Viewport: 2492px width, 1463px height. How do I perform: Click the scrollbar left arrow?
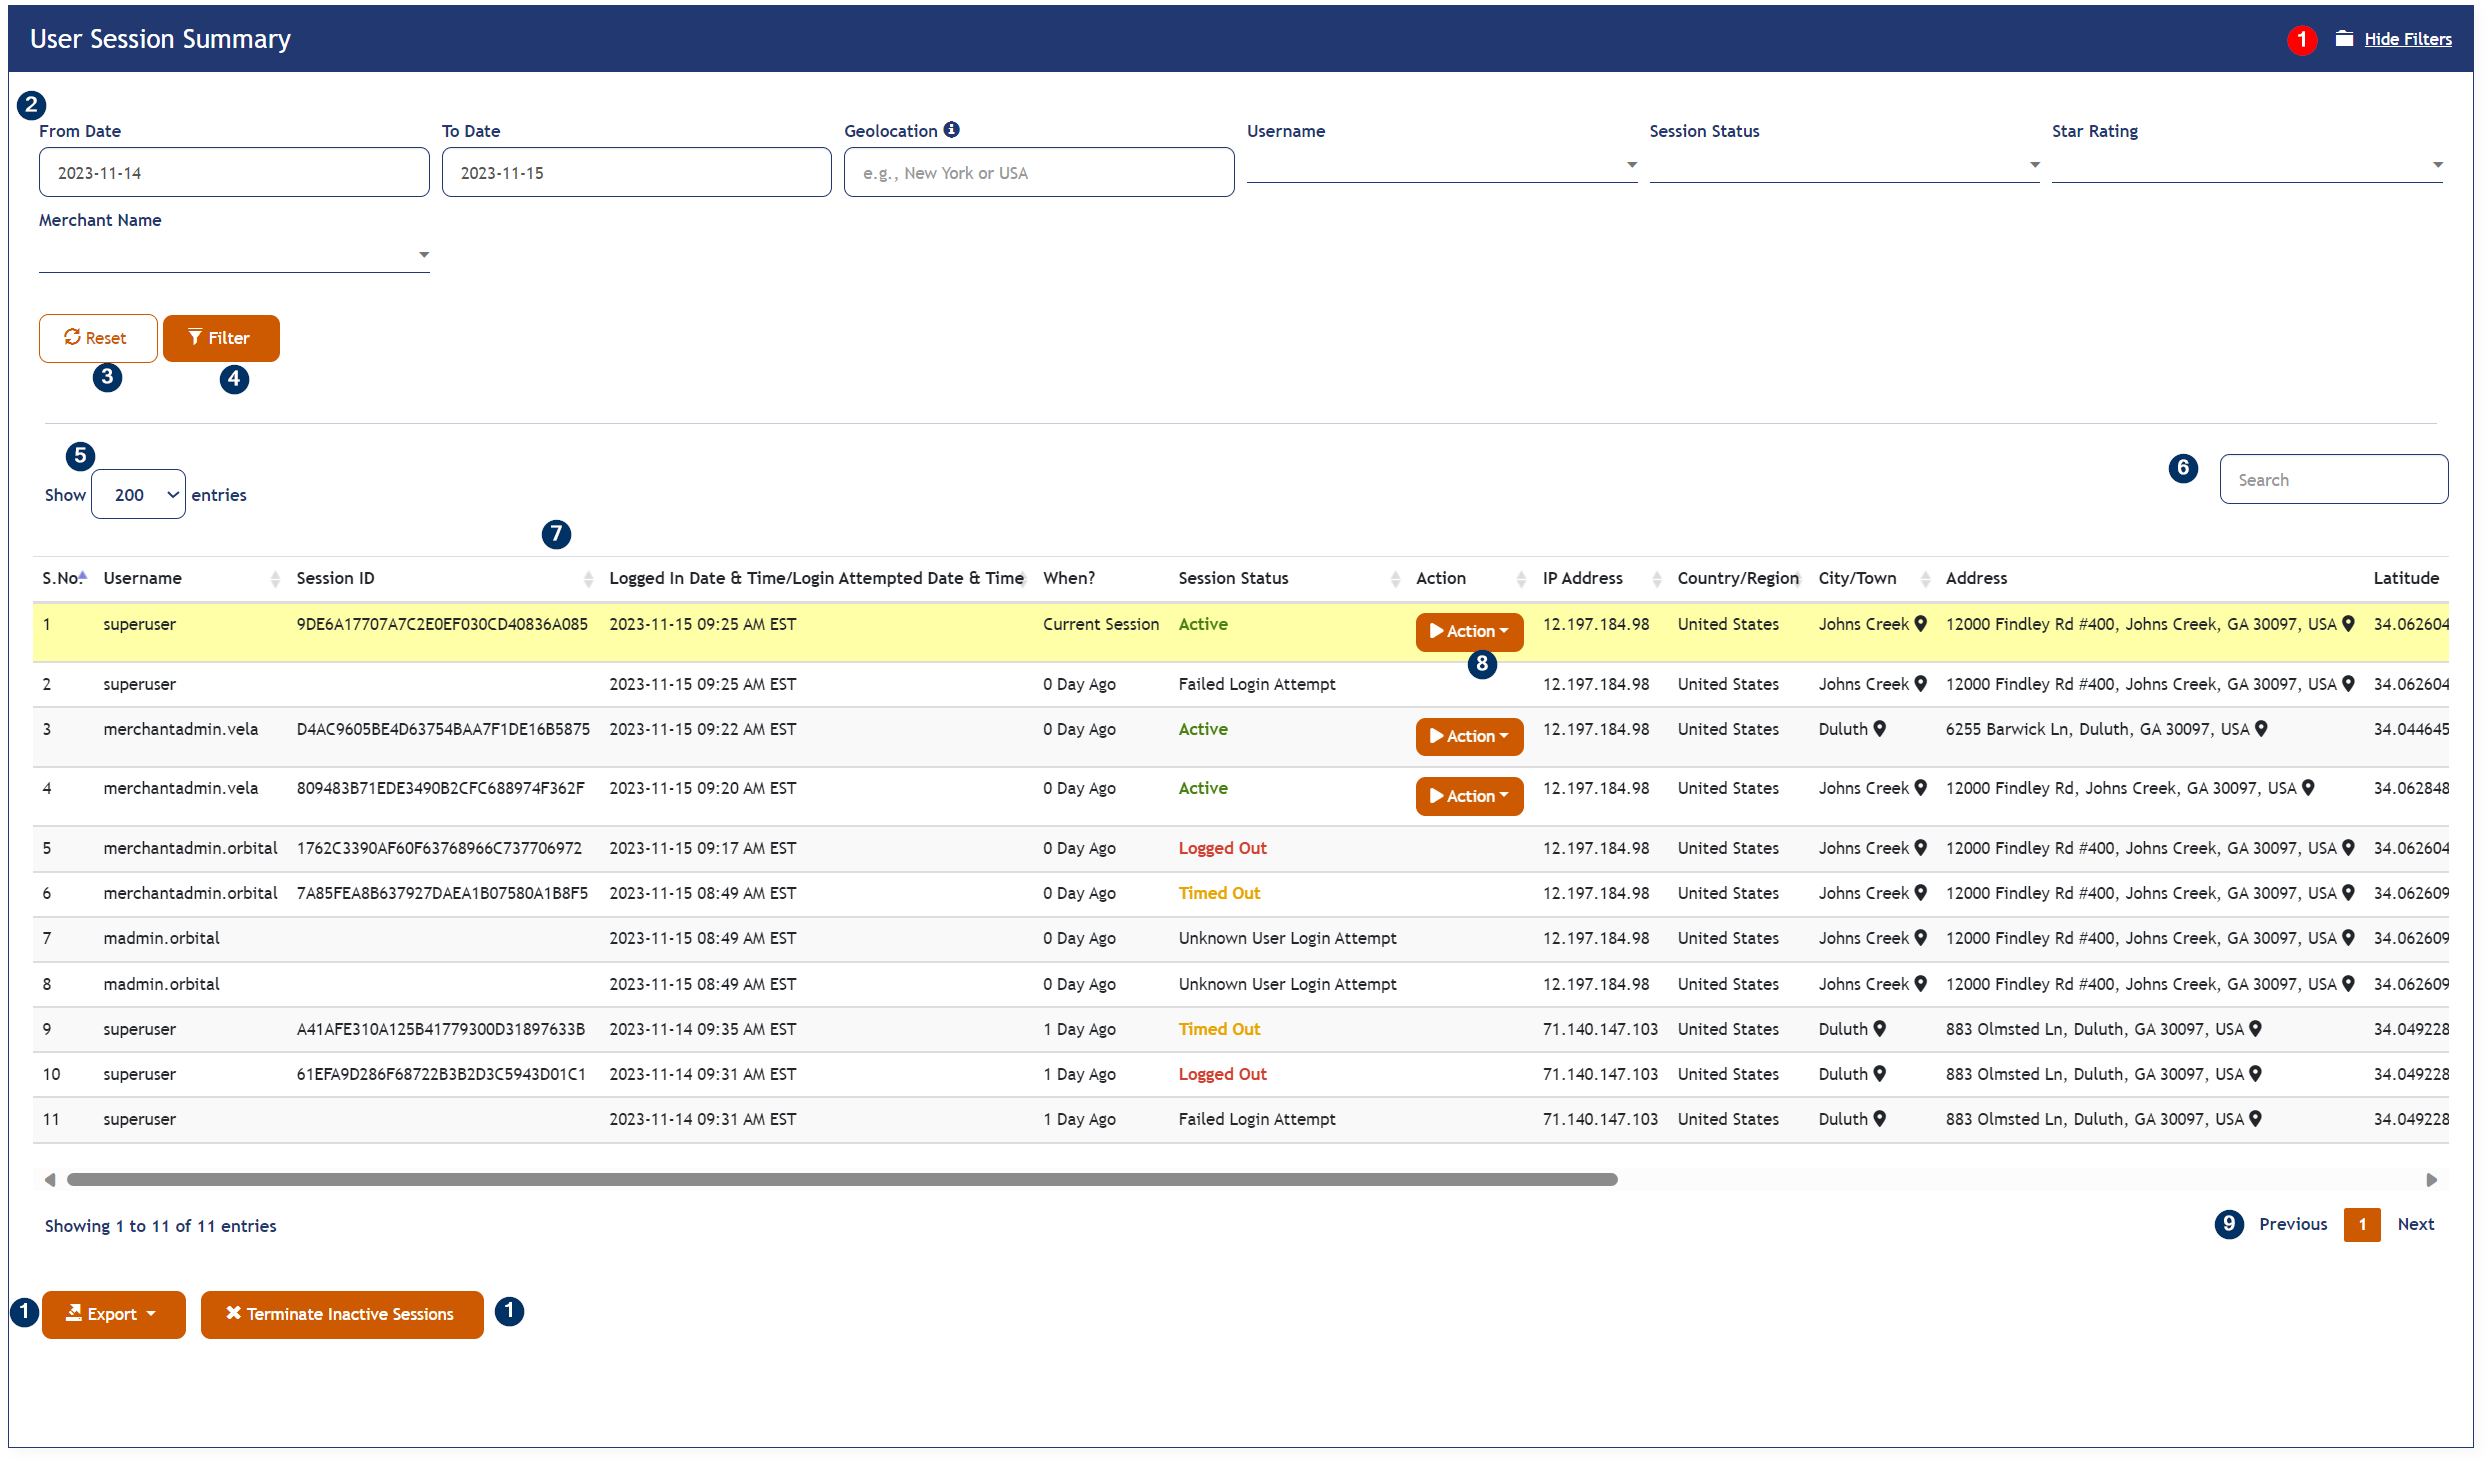(x=50, y=1180)
